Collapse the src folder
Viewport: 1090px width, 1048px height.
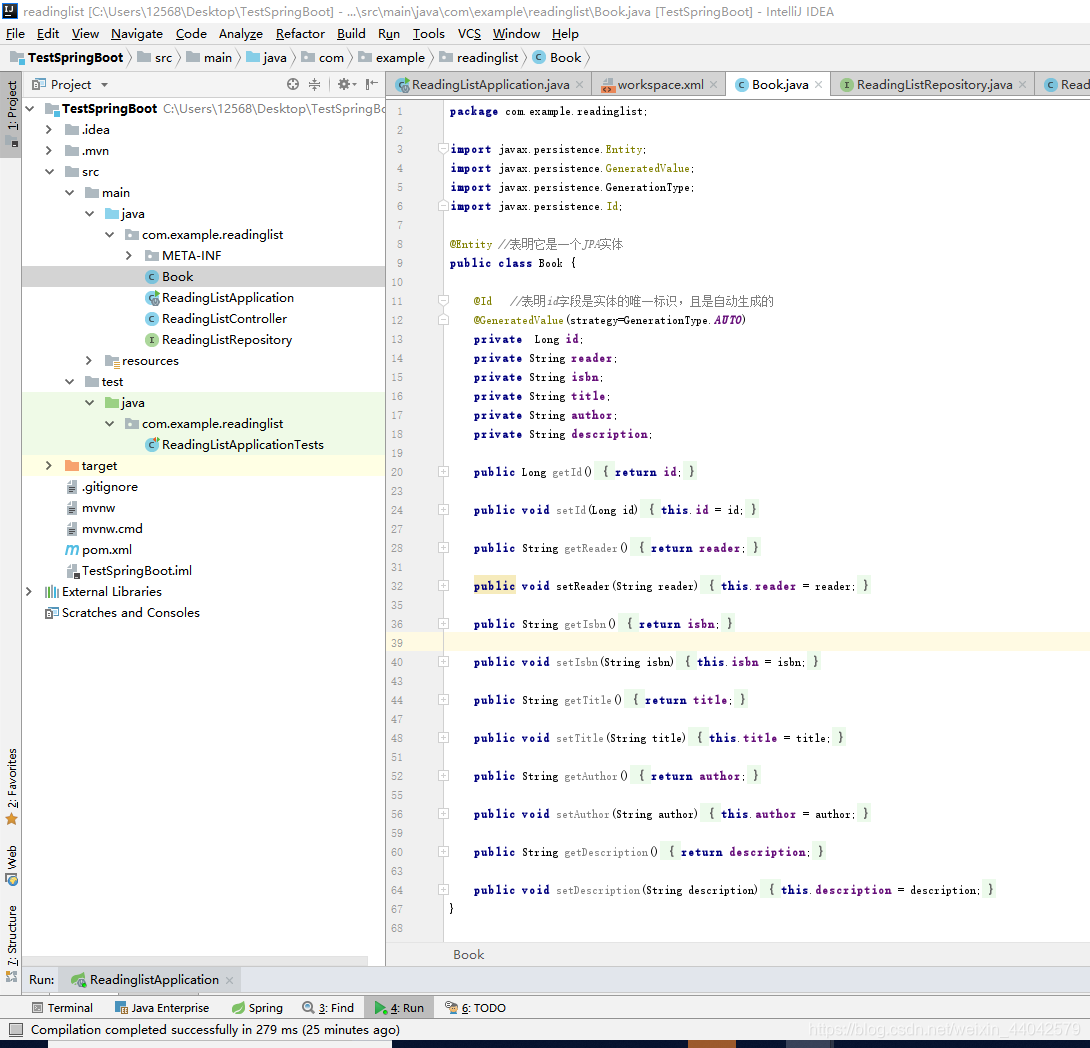(x=49, y=172)
